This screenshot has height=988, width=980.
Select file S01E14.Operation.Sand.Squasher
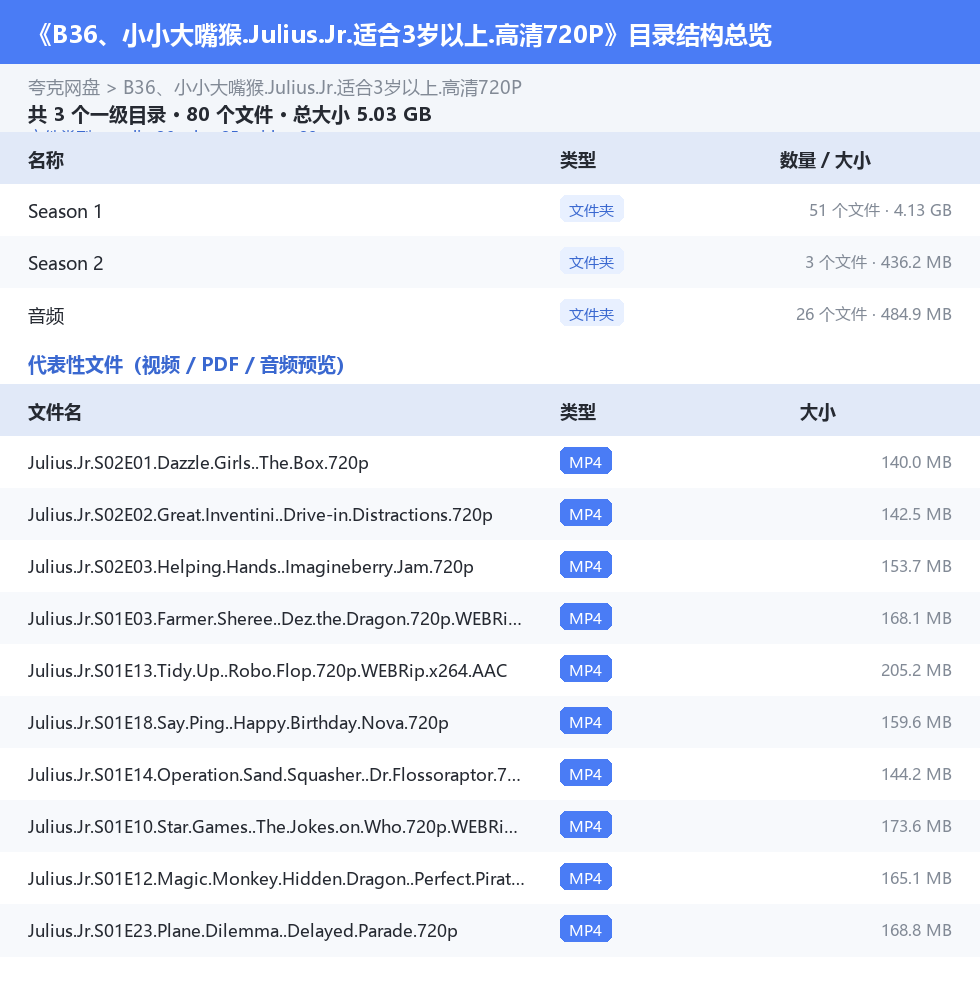click(x=274, y=775)
